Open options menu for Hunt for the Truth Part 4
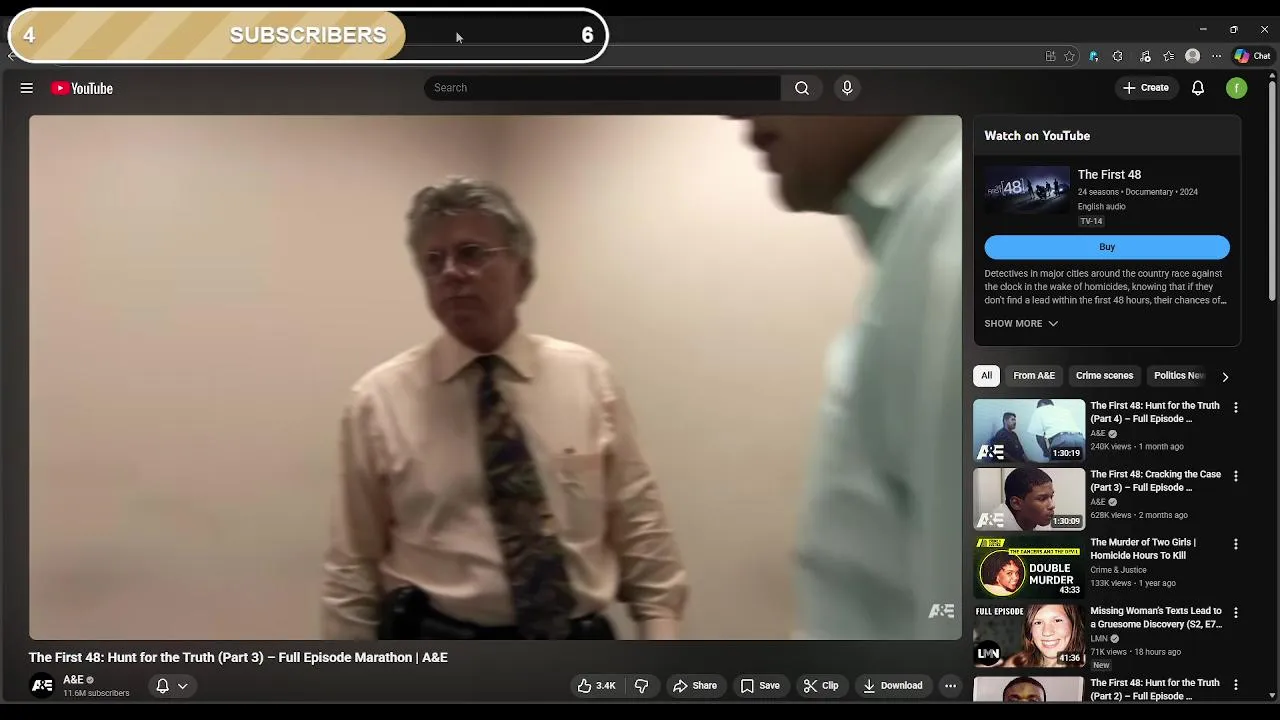Viewport: 1280px width, 720px height. (1236, 408)
